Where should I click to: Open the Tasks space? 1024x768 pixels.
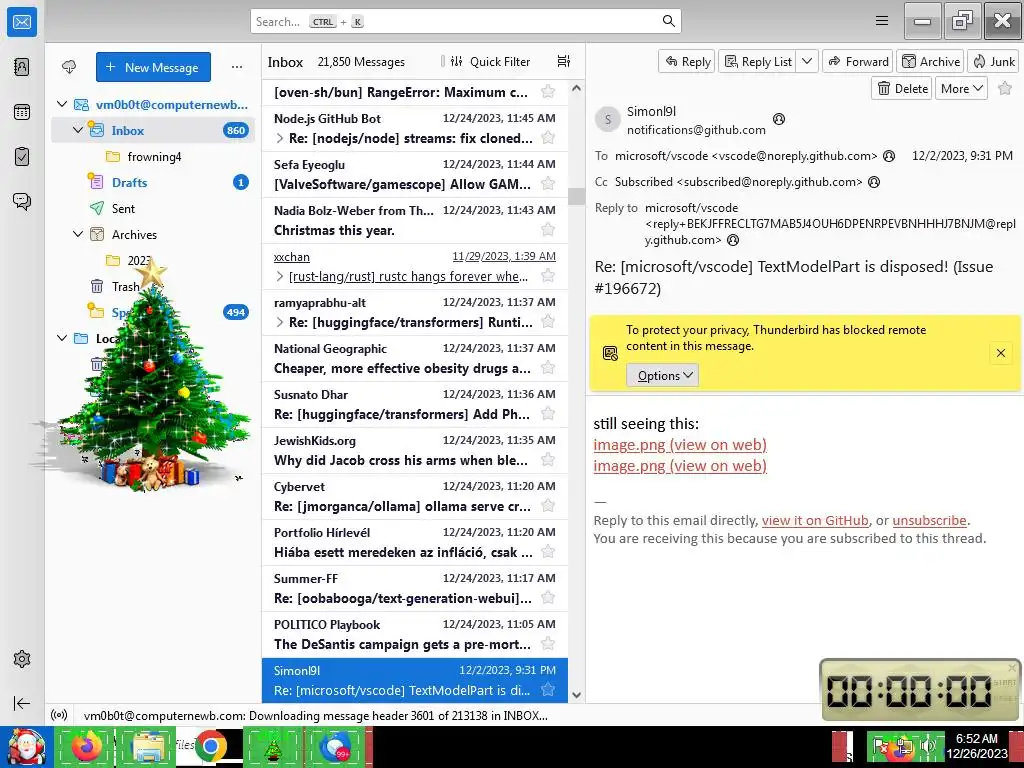point(22,157)
